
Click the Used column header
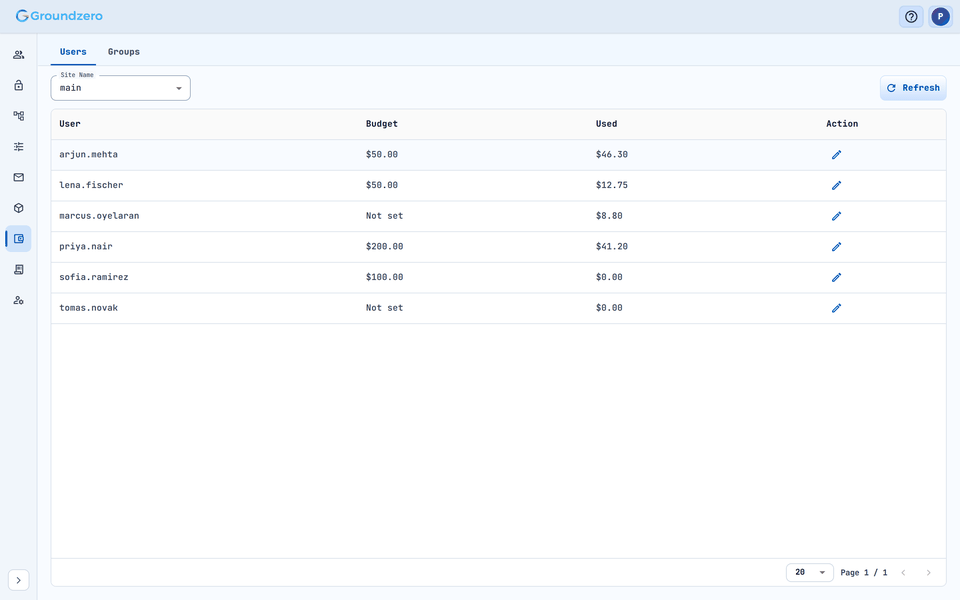[606, 124]
